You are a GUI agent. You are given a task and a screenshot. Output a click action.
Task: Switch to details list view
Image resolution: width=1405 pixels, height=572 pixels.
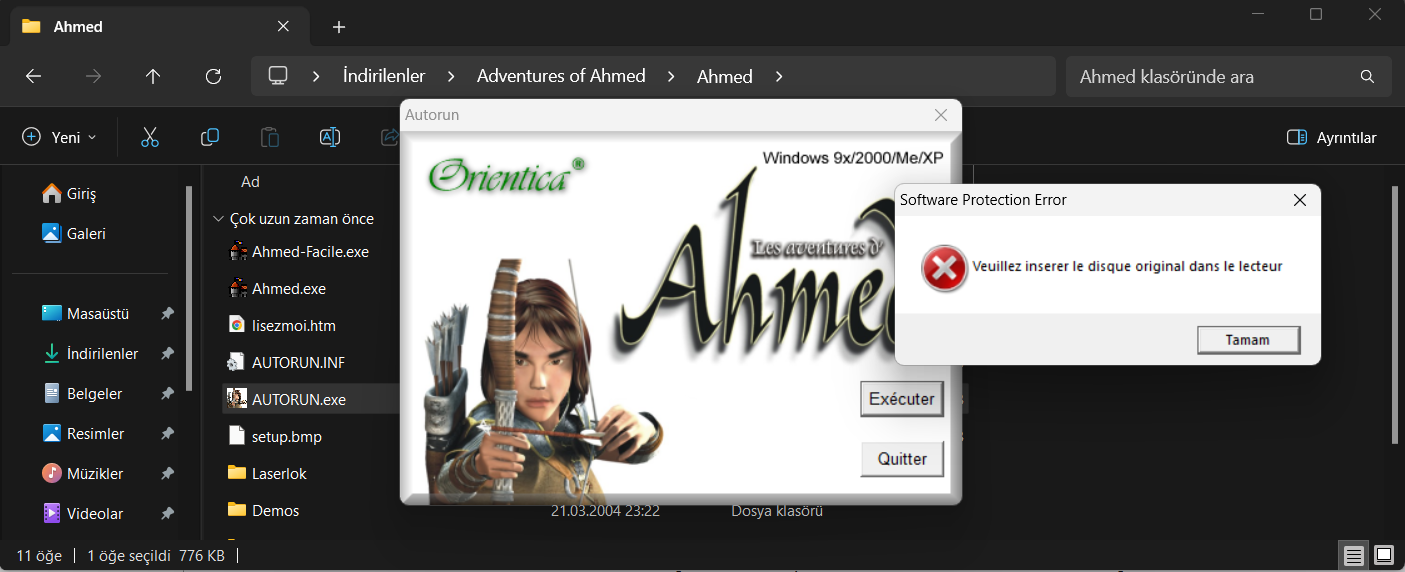[1353, 555]
